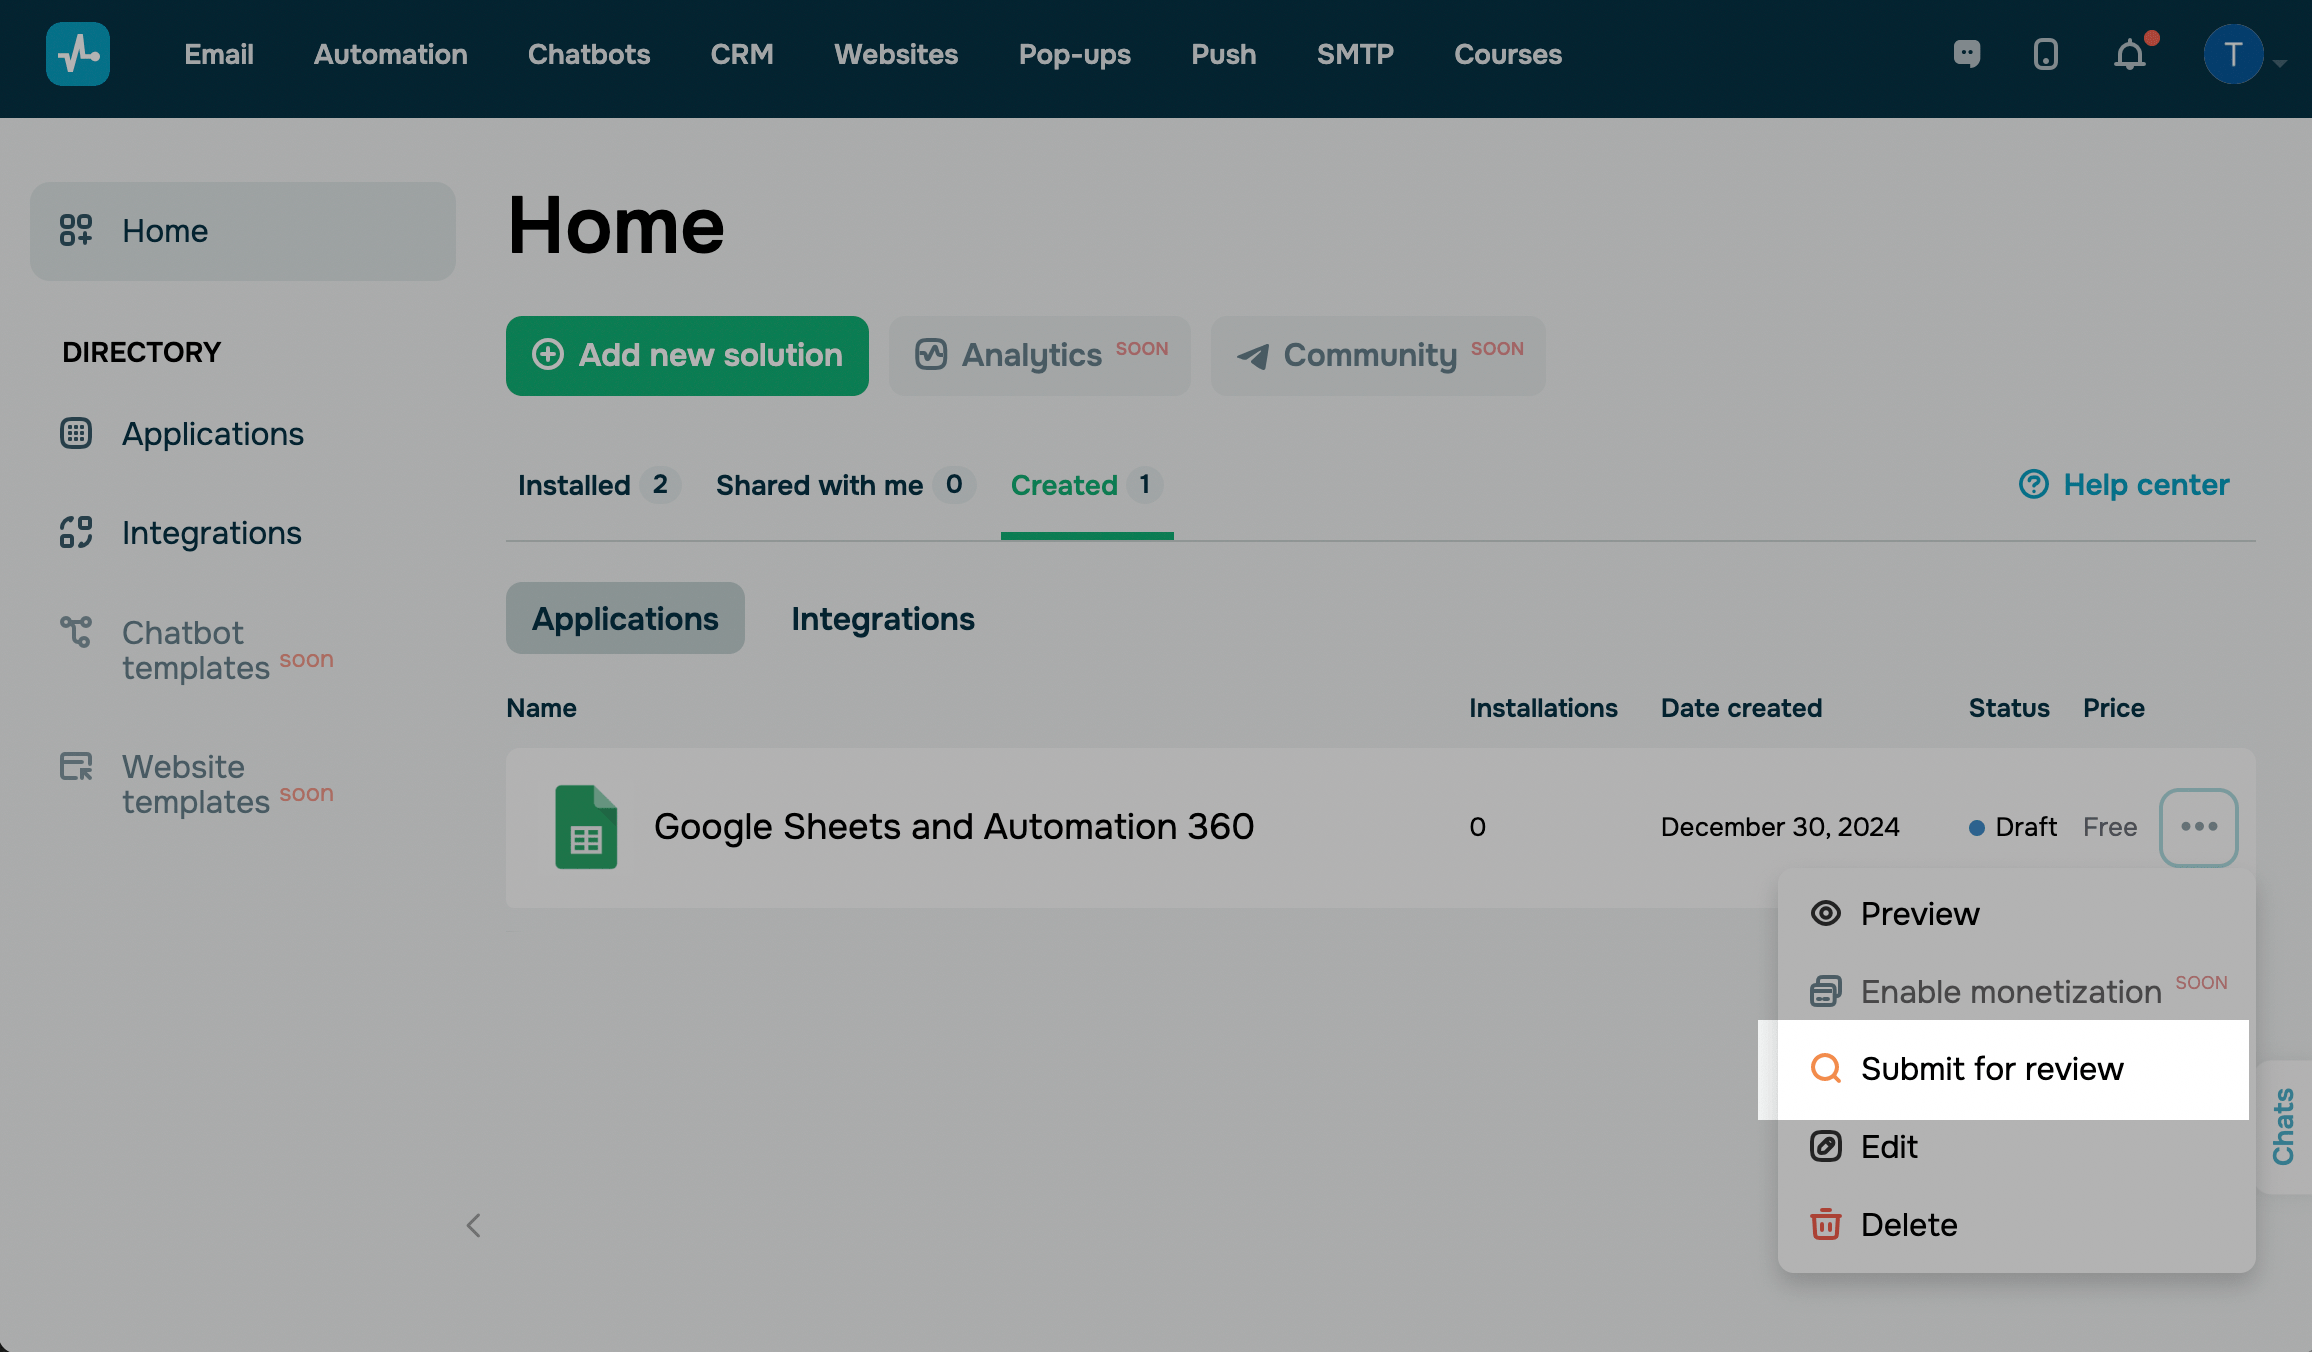The width and height of the screenshot is (2312, 1352).
Task: Open the notifications bell
Action: point(2131,54)
